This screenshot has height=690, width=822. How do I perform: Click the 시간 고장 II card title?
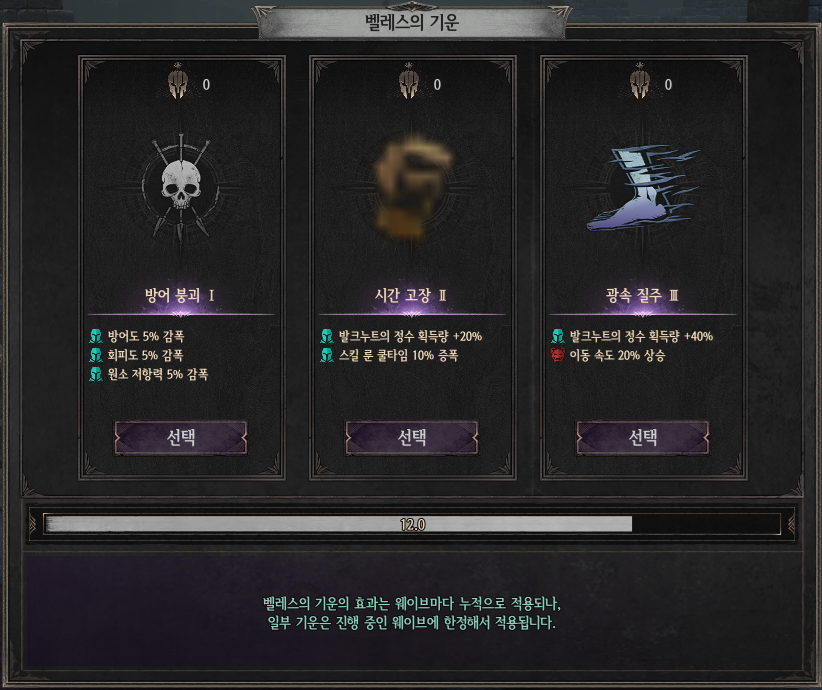coord(411,295)
